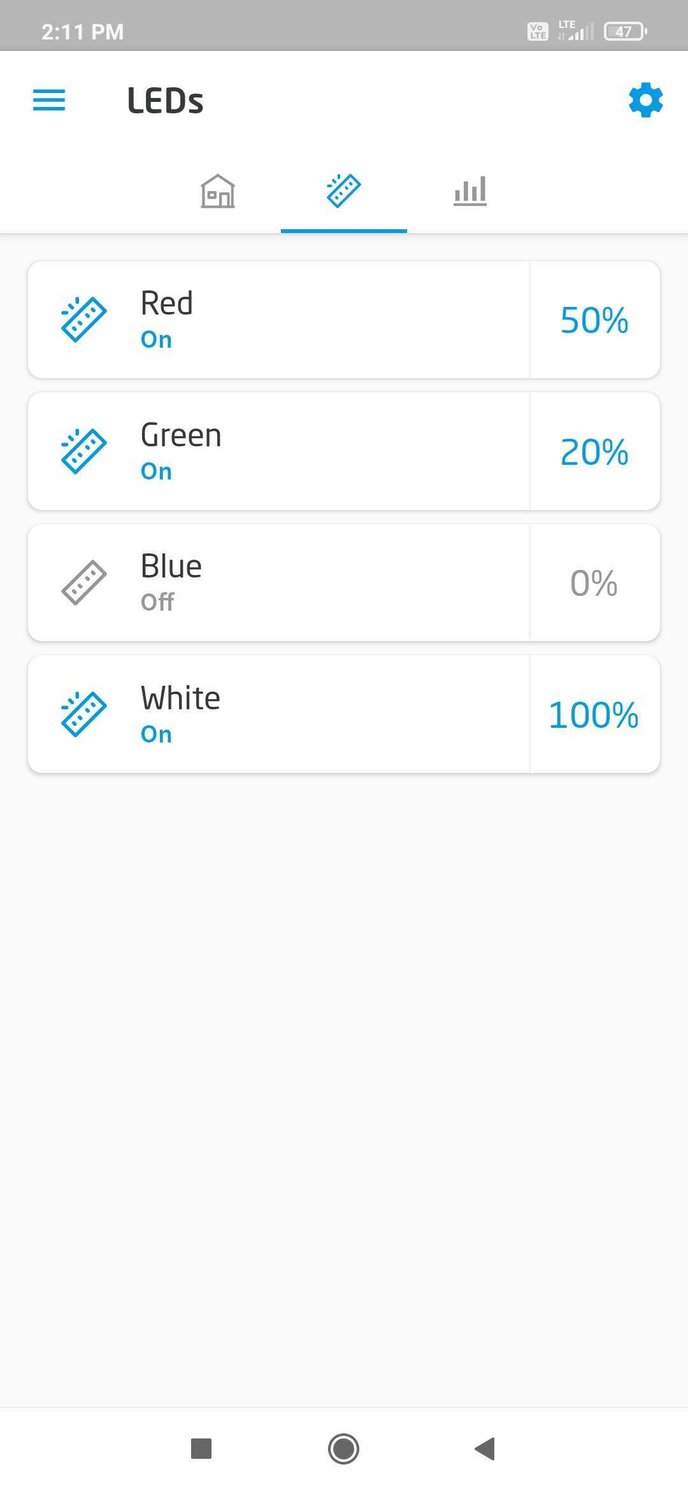Toggle the White light On status

[x=156, y=734]
